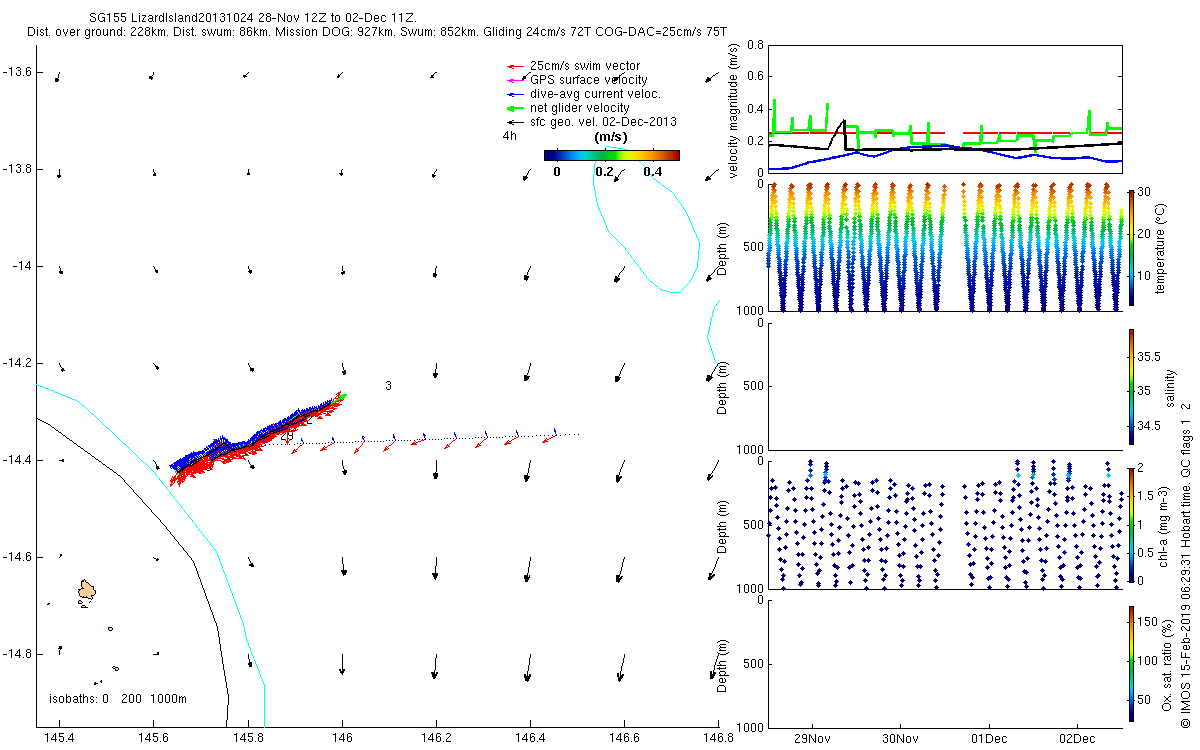The width and height of the screenshot is (1200, 750).
Task: Click the '150' oxygen colorbar tick
Action: [x=1147, y=622]
